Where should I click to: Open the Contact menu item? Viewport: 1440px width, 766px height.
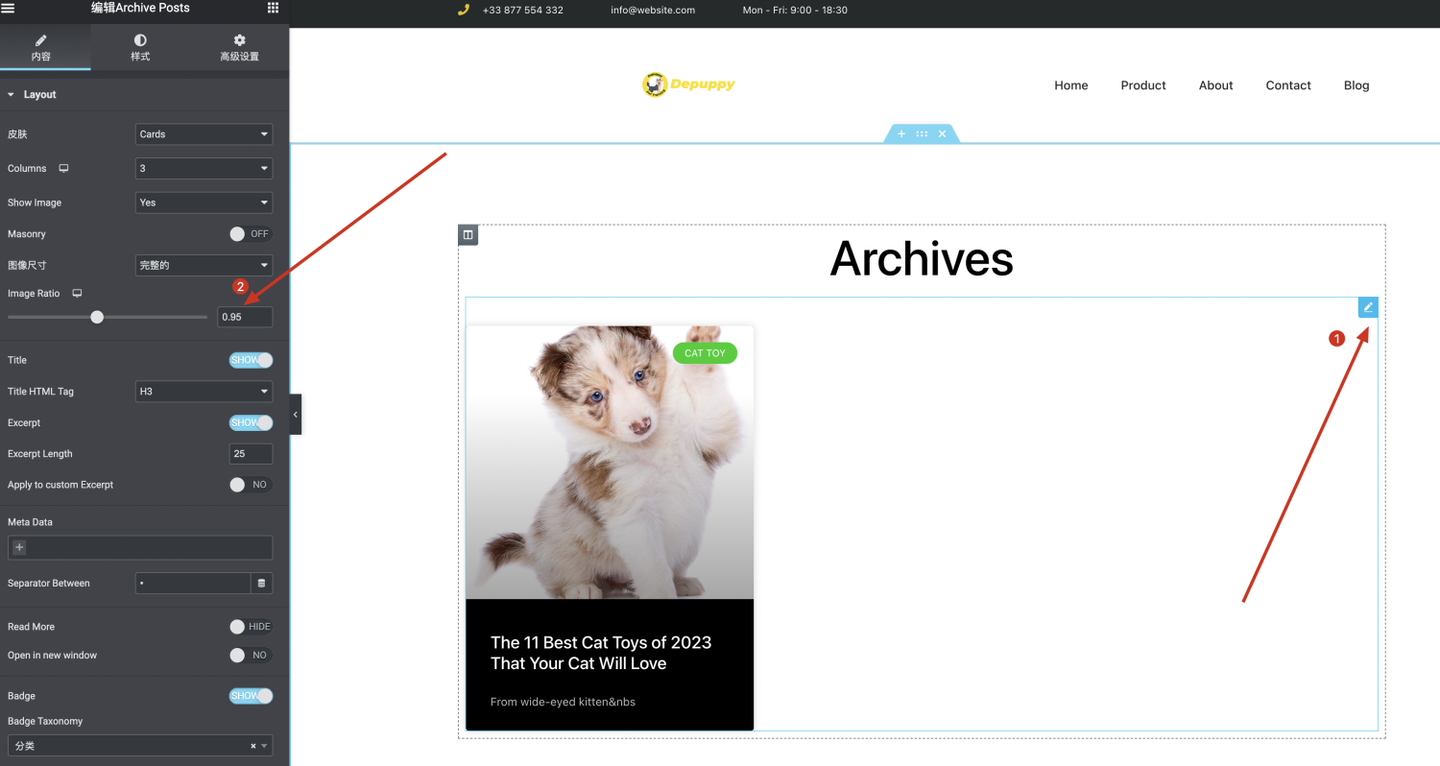point(1288,85)
